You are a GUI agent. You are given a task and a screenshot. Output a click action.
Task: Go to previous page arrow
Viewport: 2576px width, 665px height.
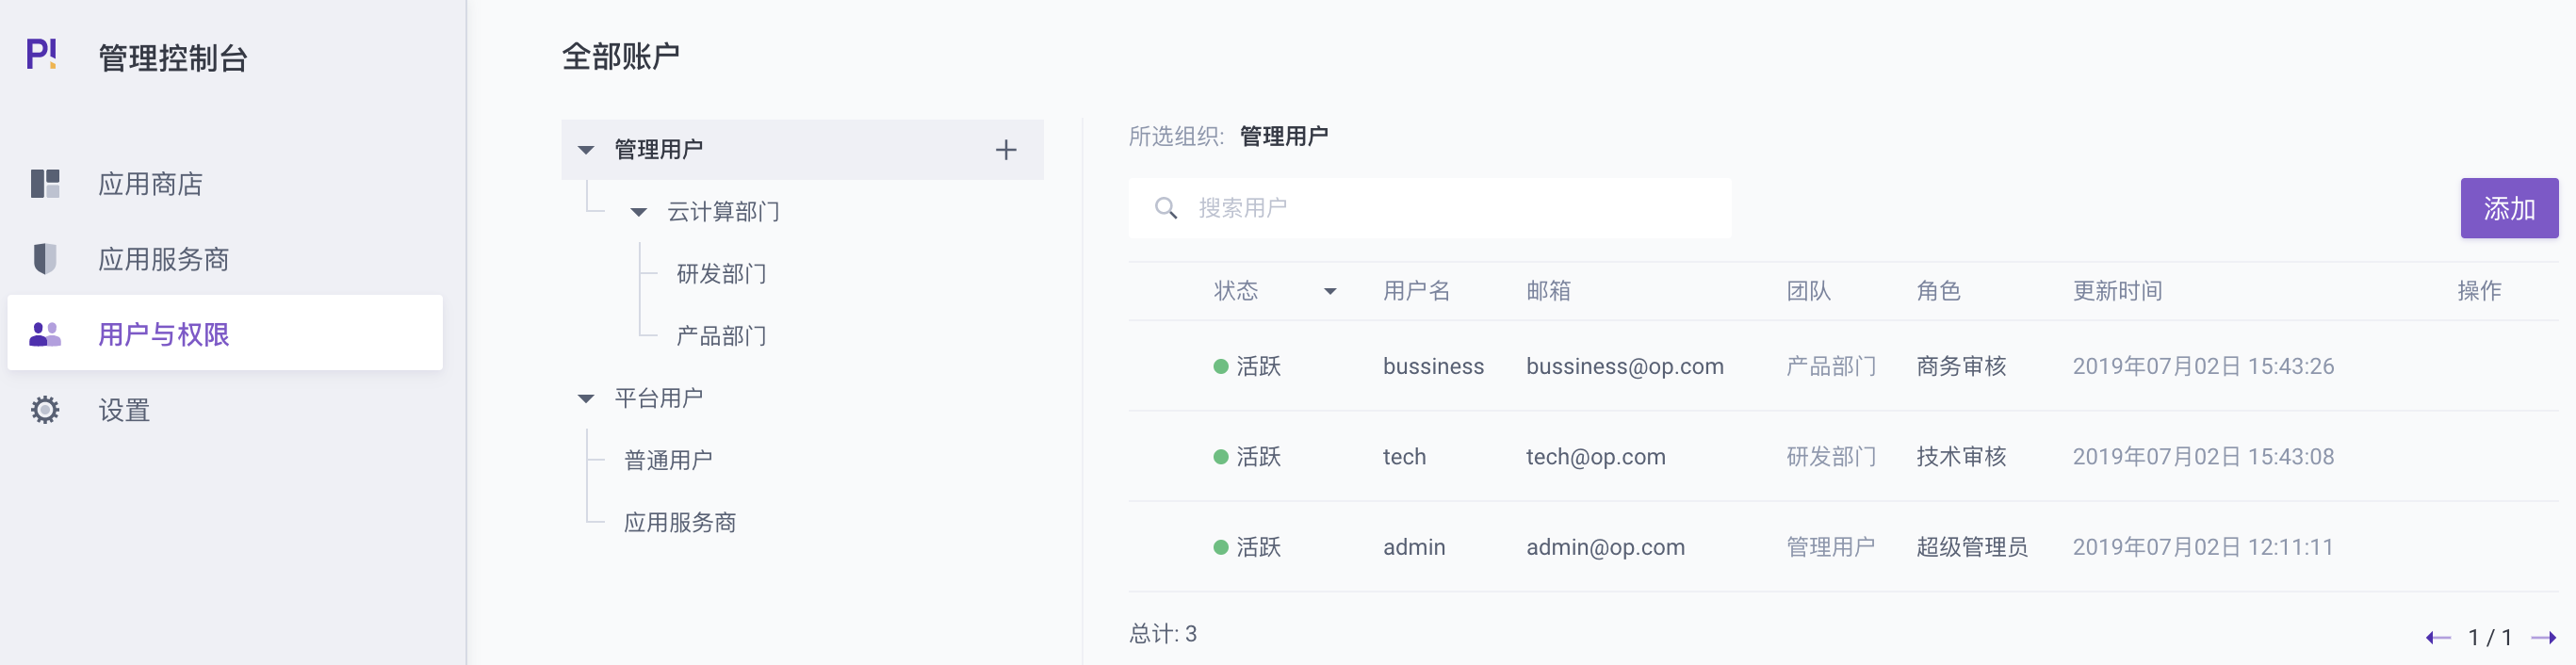point(2438,637)
